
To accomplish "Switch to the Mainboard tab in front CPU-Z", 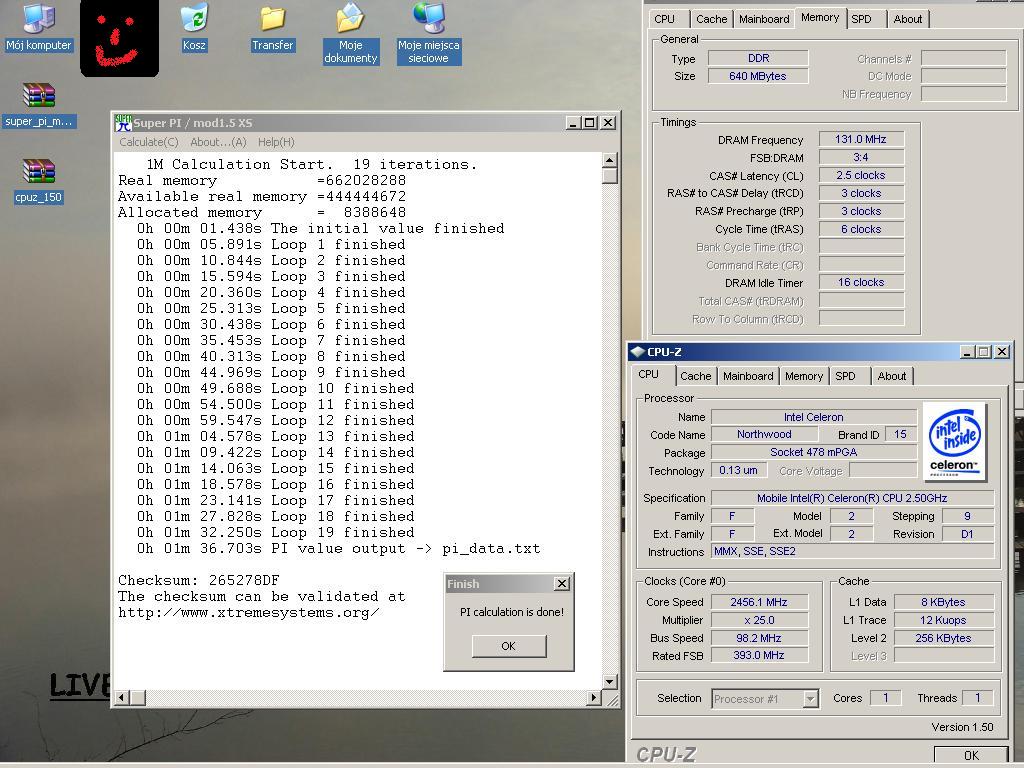I will (x=748, y=376).
